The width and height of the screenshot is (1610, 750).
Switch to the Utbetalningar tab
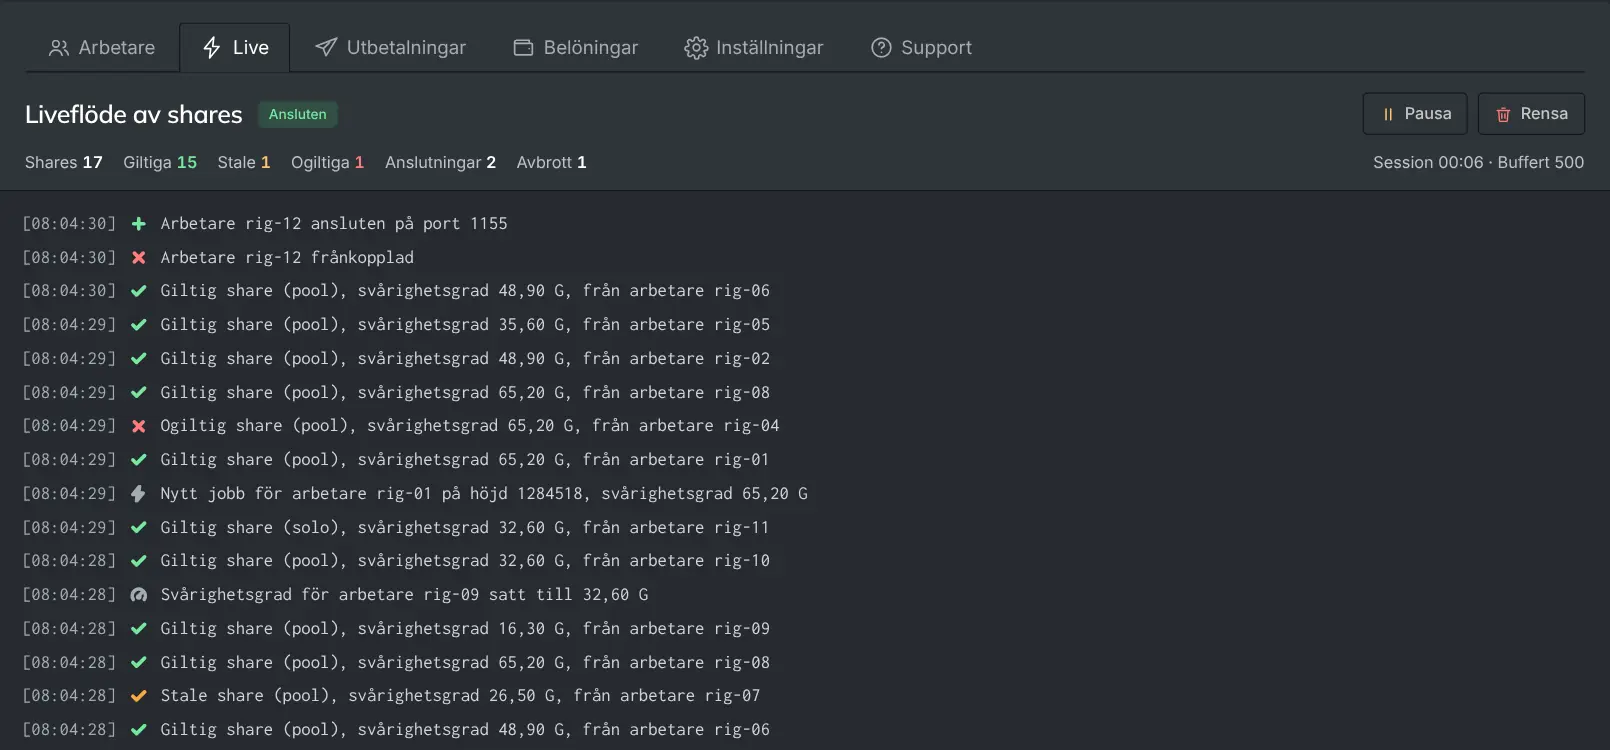390,47
